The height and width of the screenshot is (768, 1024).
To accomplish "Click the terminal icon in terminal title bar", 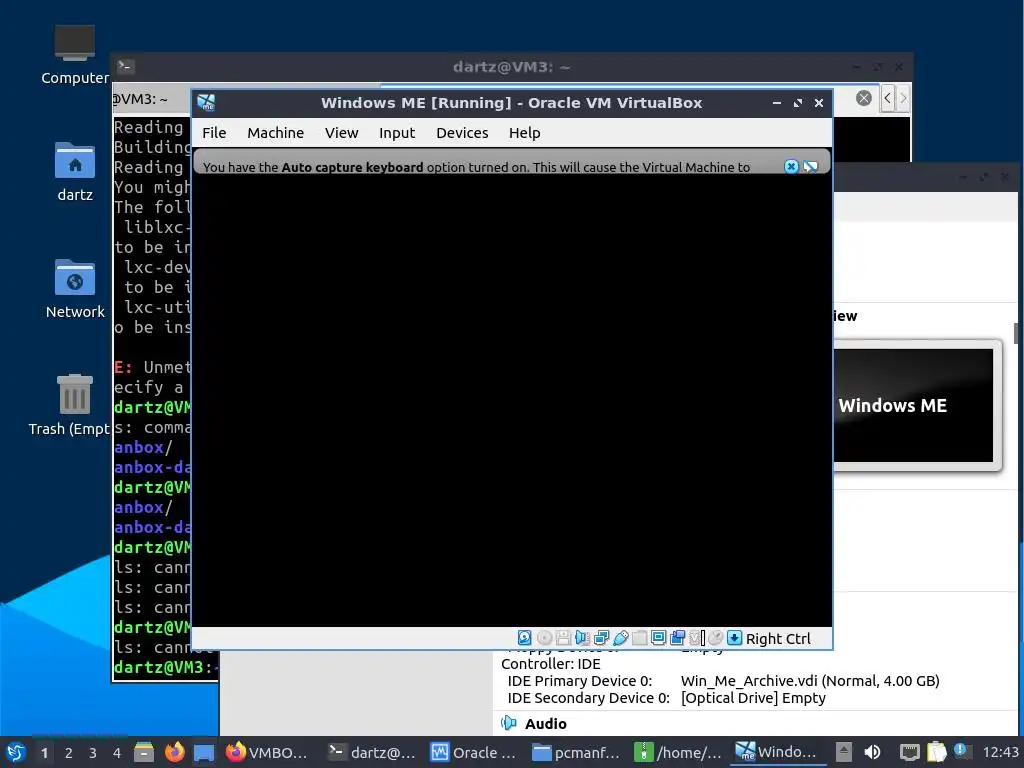I will coord(125,67).
